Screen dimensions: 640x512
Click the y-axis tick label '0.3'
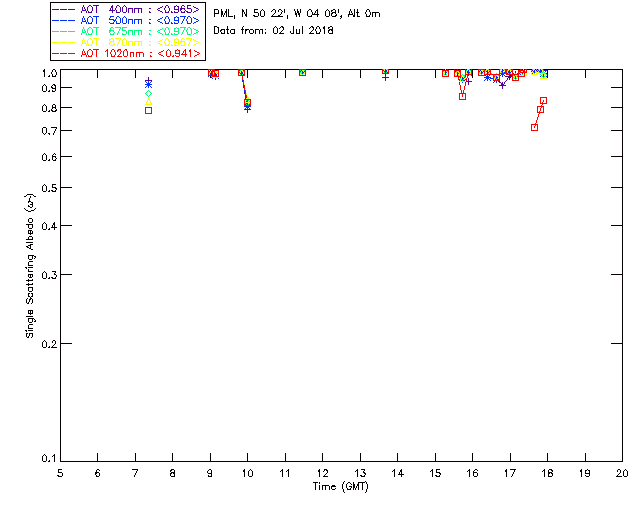(49, 275)
